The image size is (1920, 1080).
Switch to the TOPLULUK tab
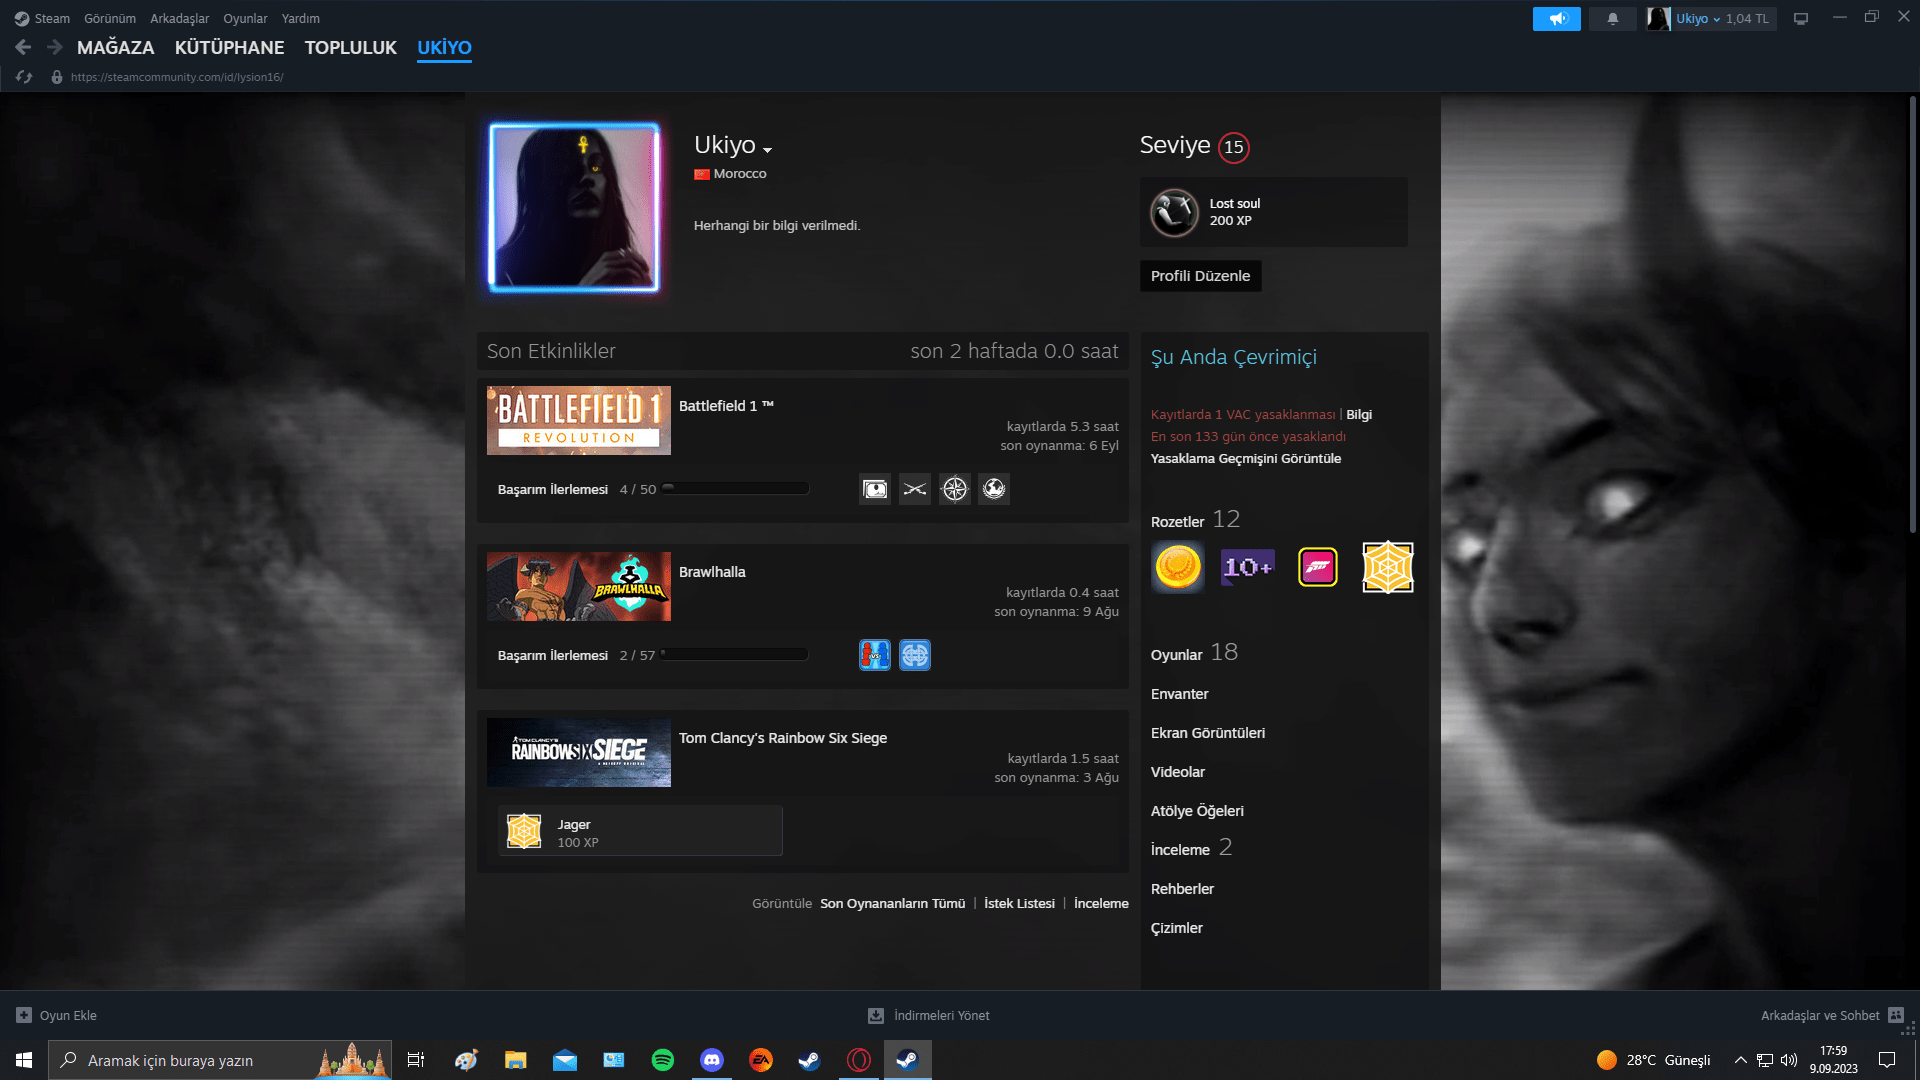click(351, 47)
